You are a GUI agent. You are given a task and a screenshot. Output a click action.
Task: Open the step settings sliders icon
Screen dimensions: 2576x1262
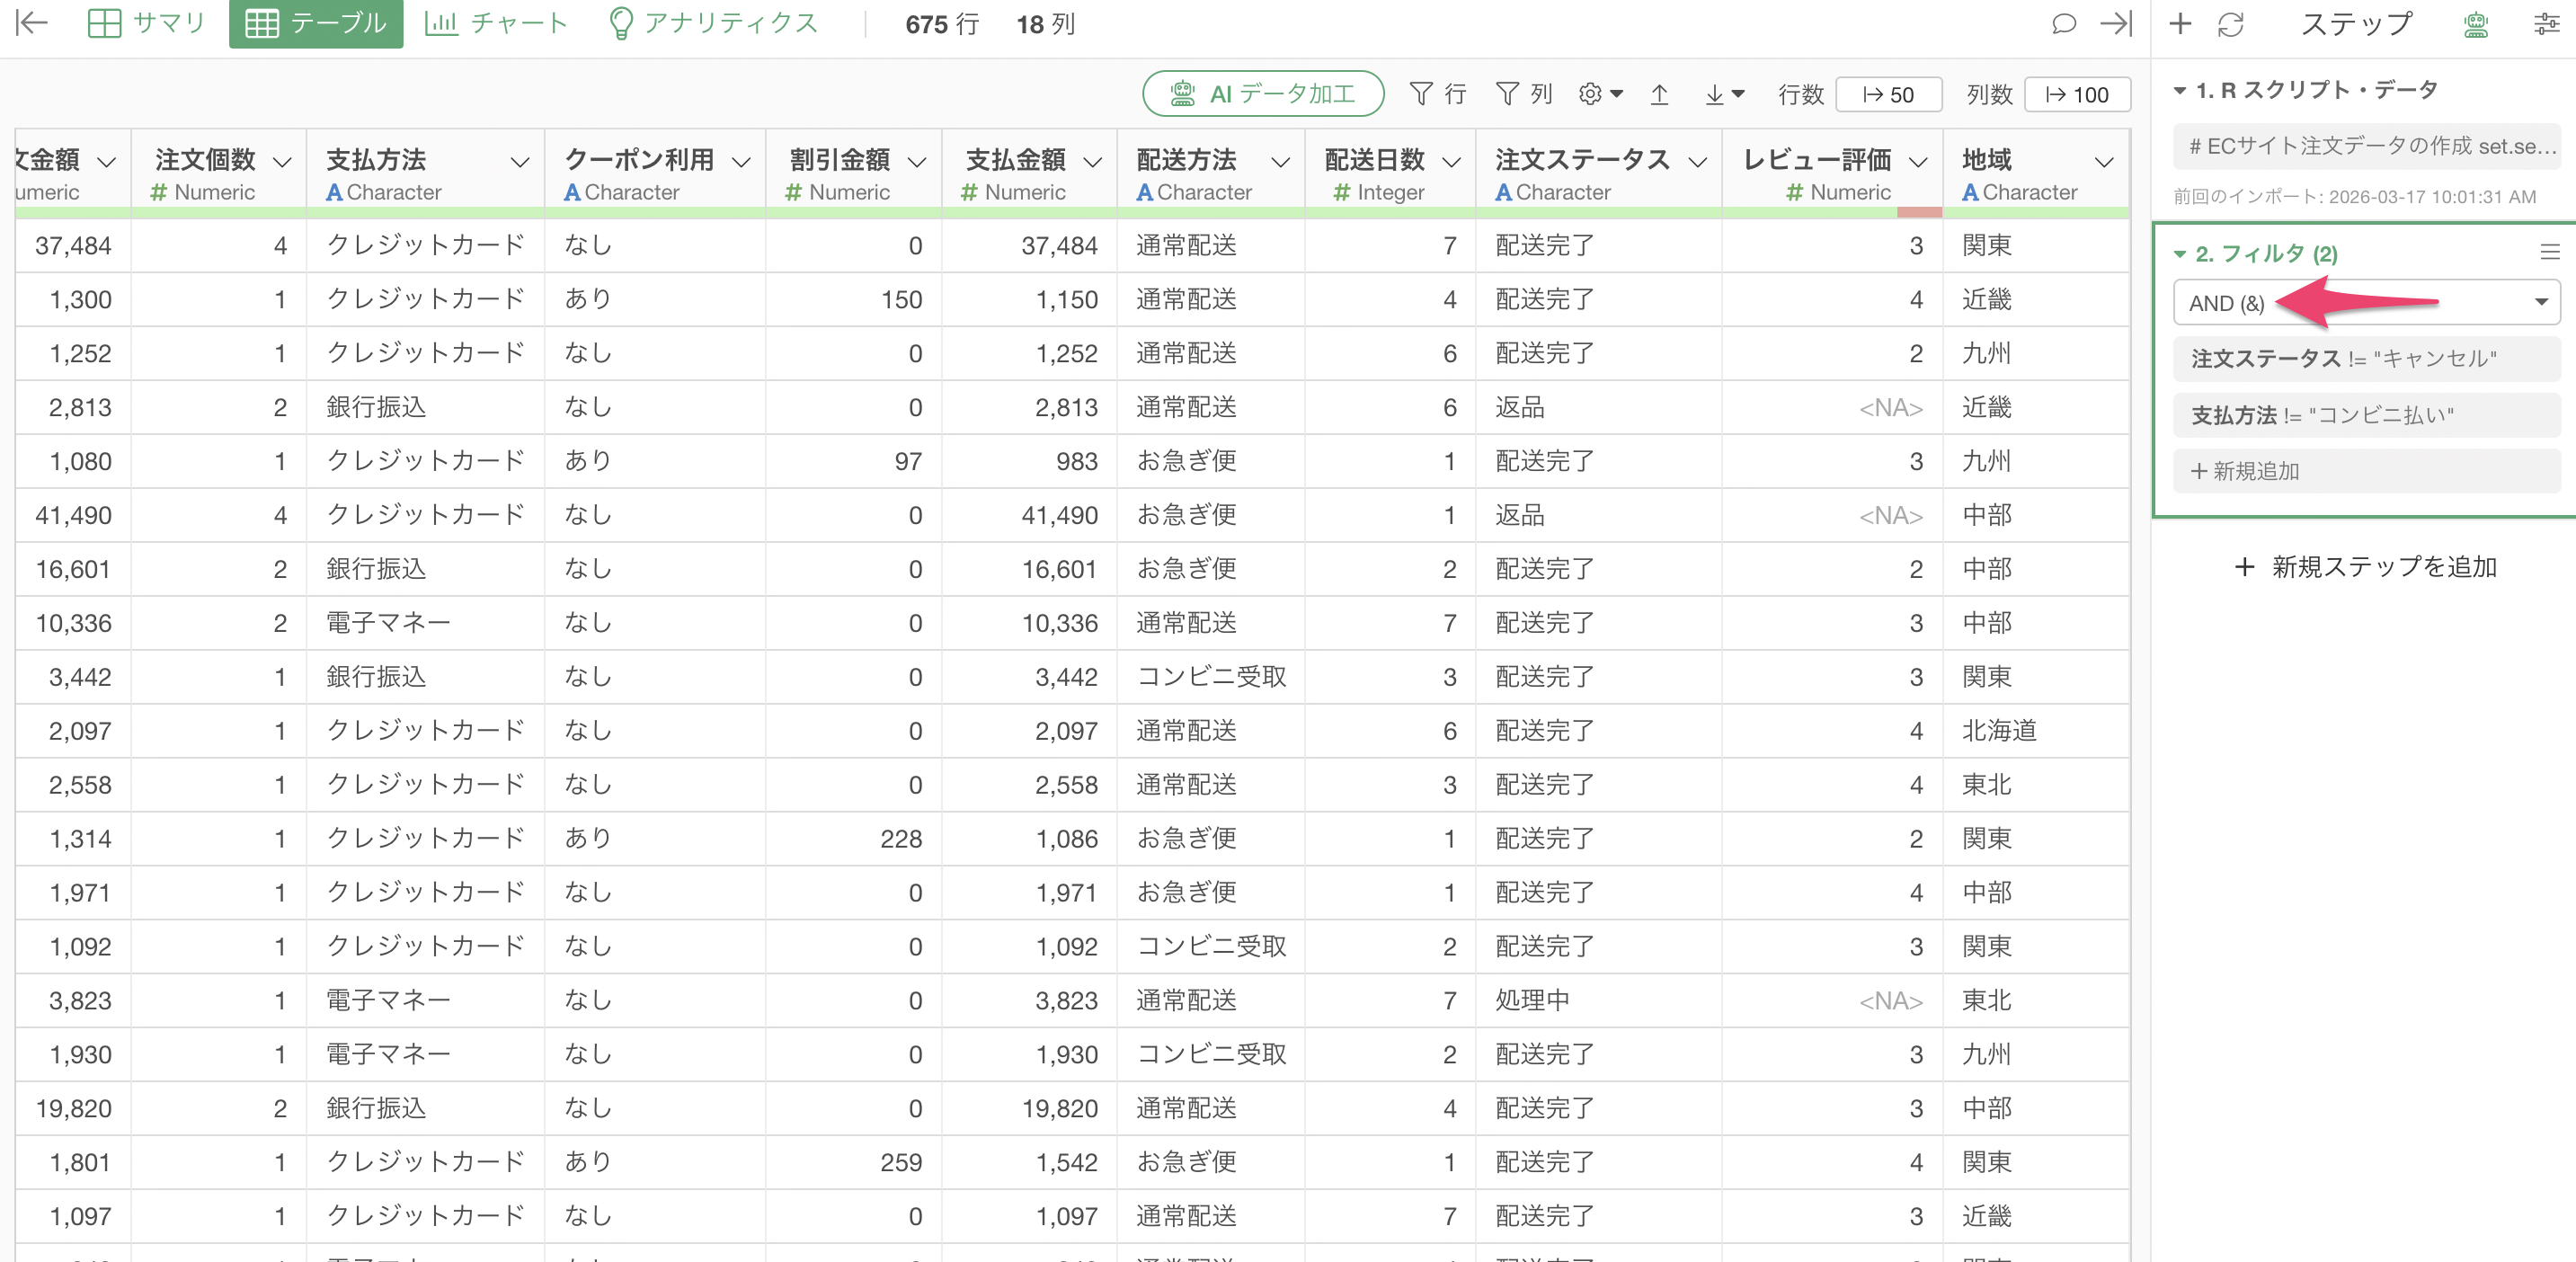(x=2546, y=23)
